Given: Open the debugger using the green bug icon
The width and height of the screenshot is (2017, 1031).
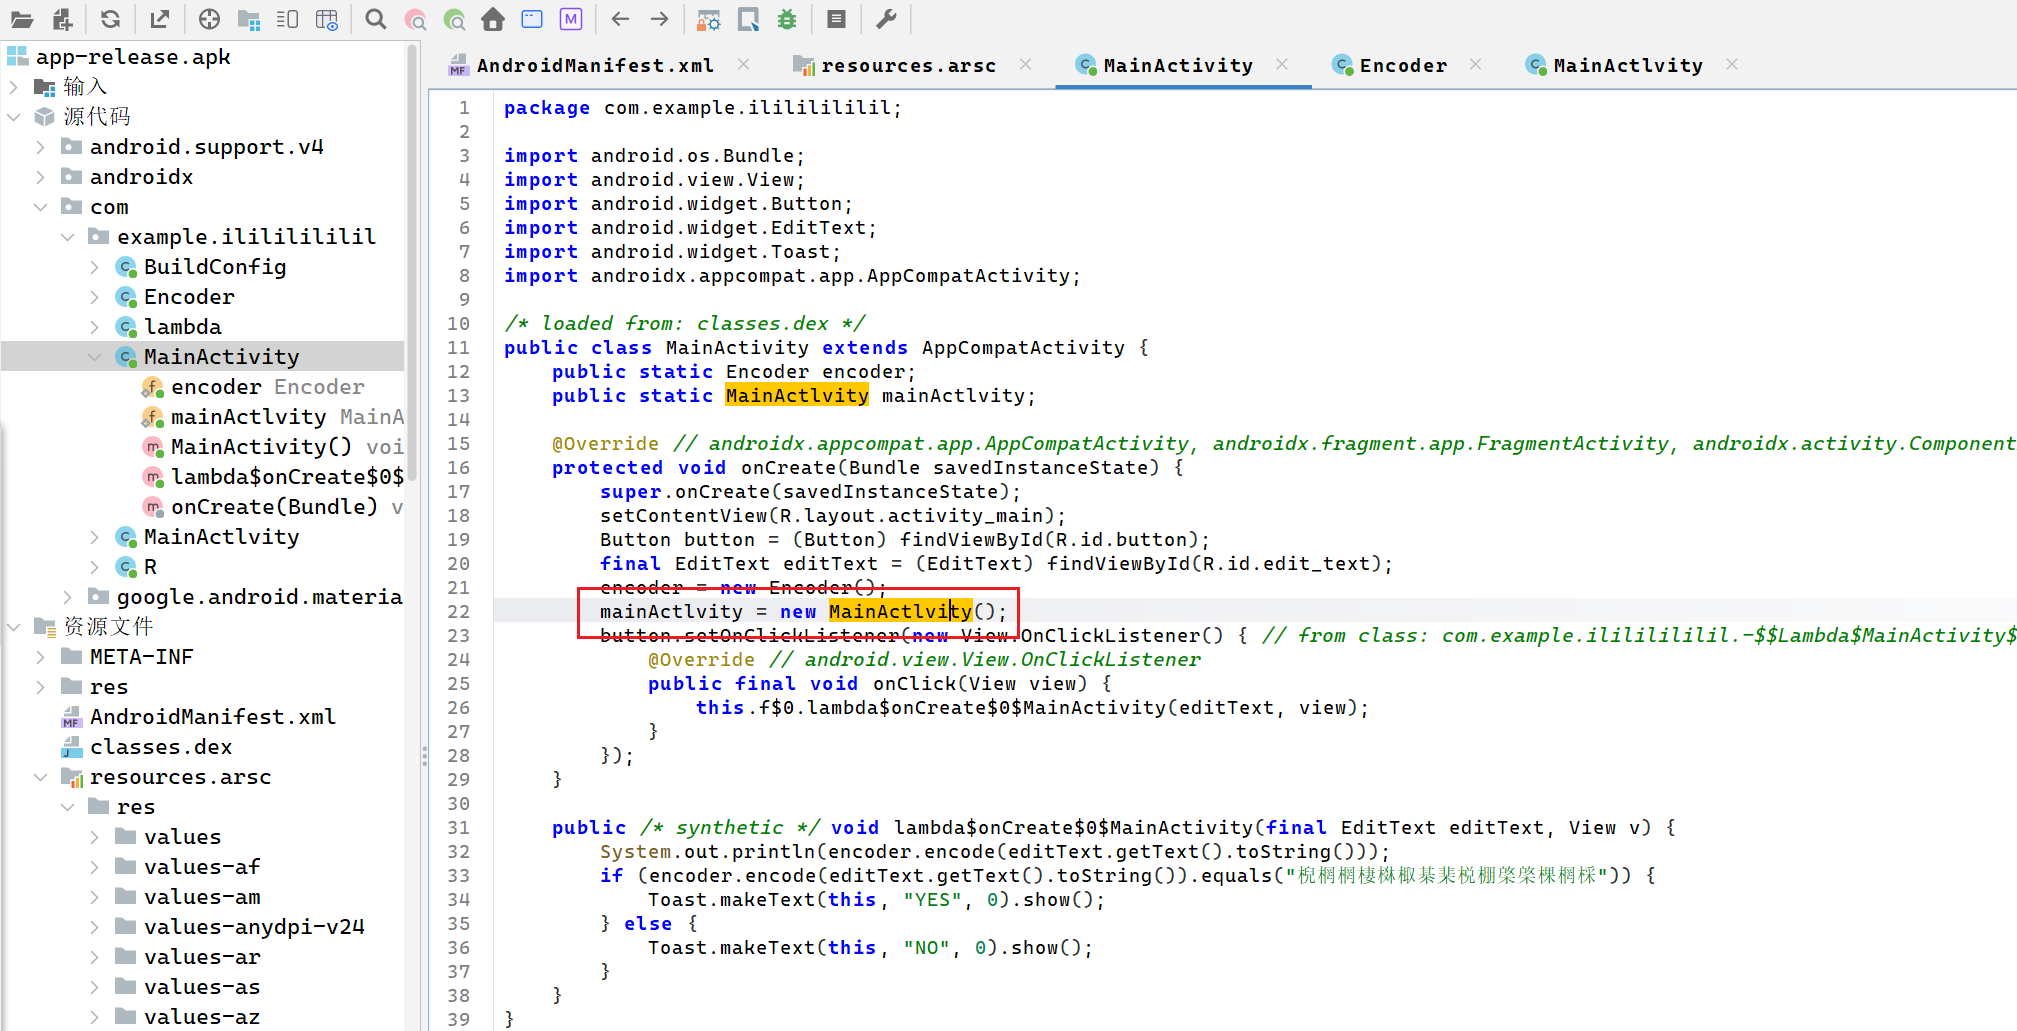Looking at the screenshot, I should [787, 19].
